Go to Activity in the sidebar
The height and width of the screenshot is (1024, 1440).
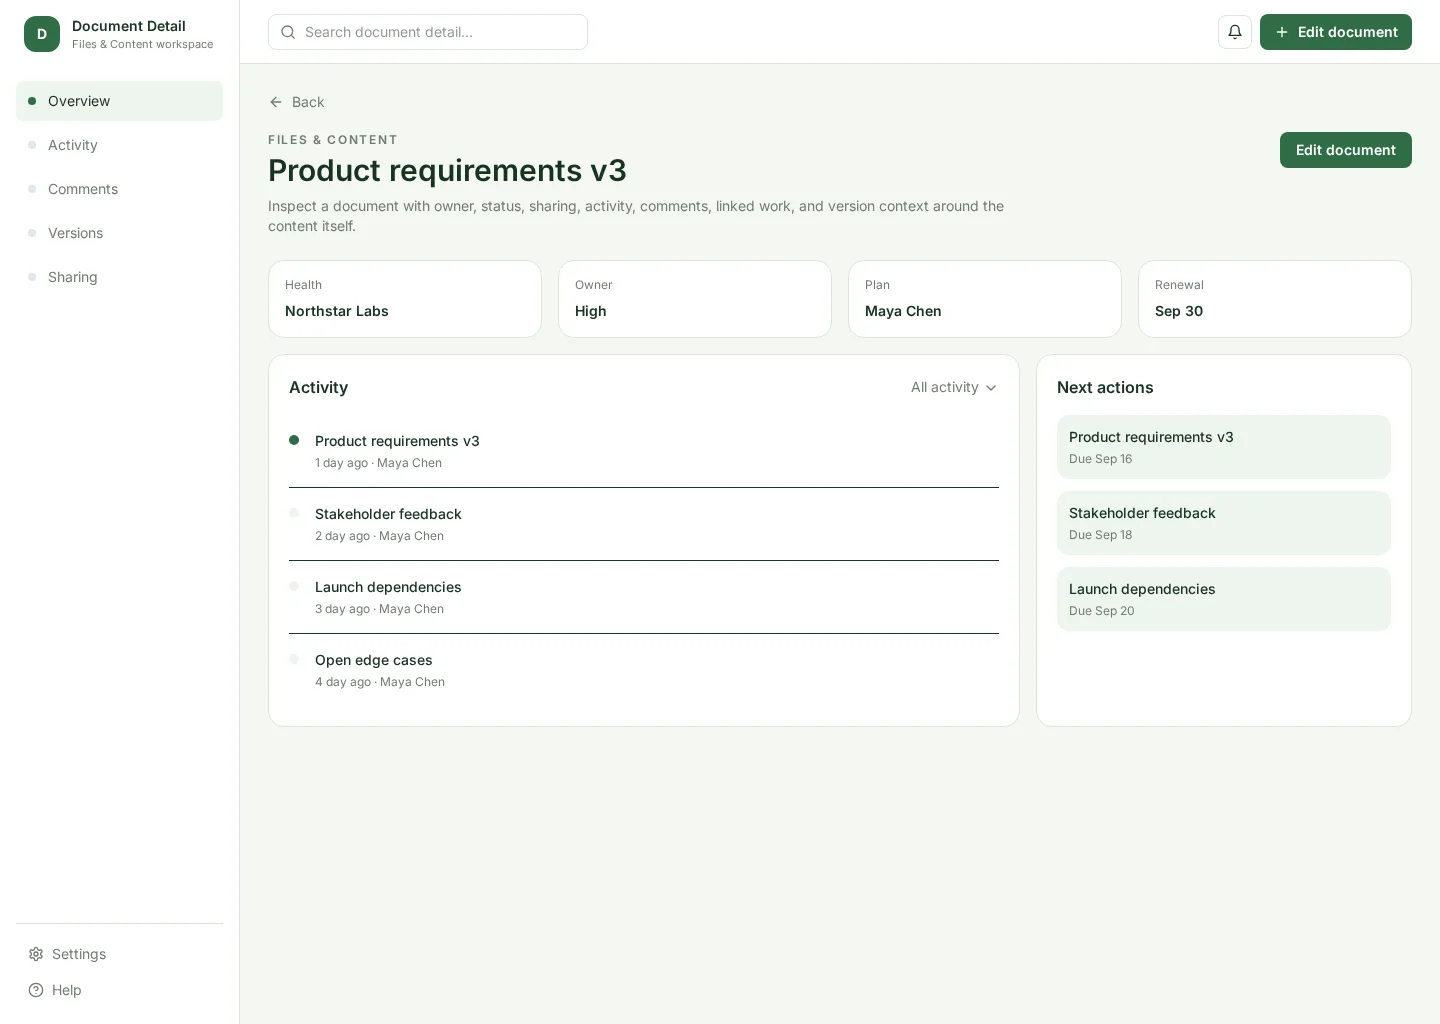119,145
